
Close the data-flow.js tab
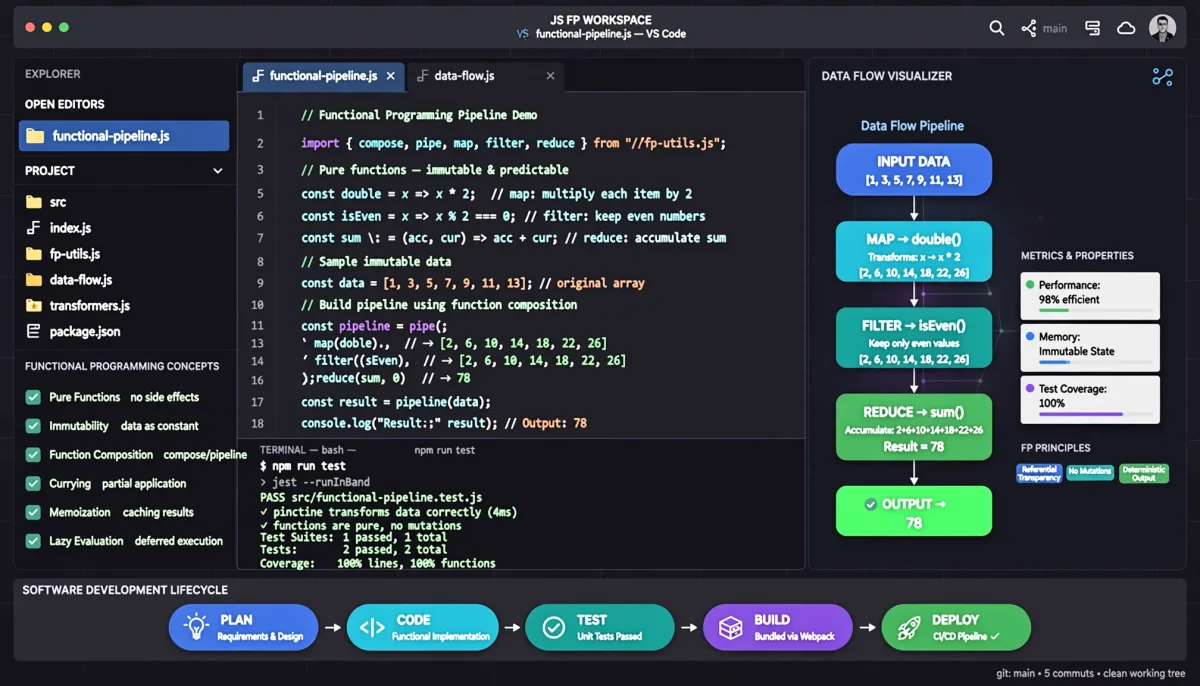[550, 76]
